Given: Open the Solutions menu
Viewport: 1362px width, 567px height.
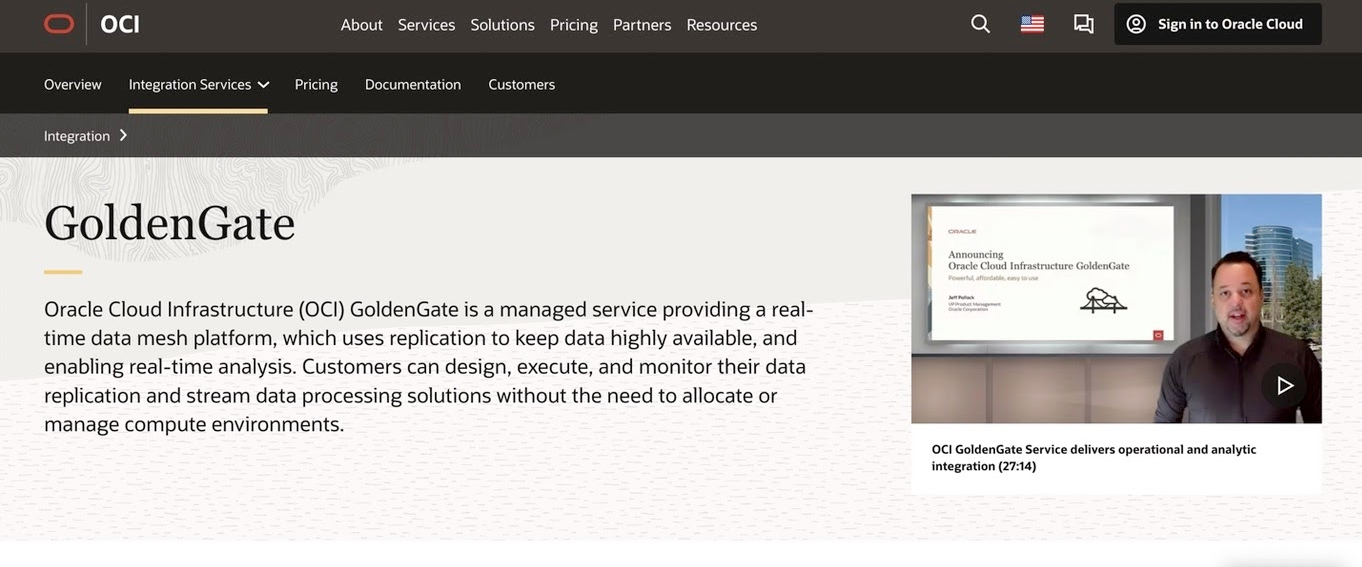Looking at the screenshot, I should click(502, 24).
